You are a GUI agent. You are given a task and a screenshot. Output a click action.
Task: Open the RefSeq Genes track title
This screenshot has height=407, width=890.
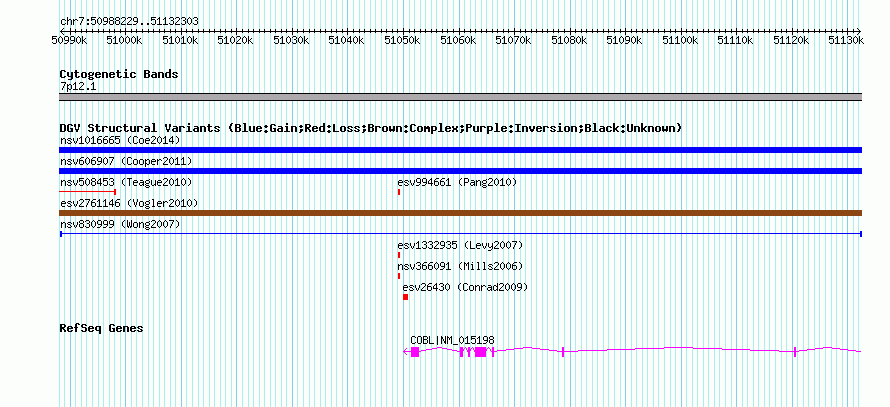click(102, 328)
